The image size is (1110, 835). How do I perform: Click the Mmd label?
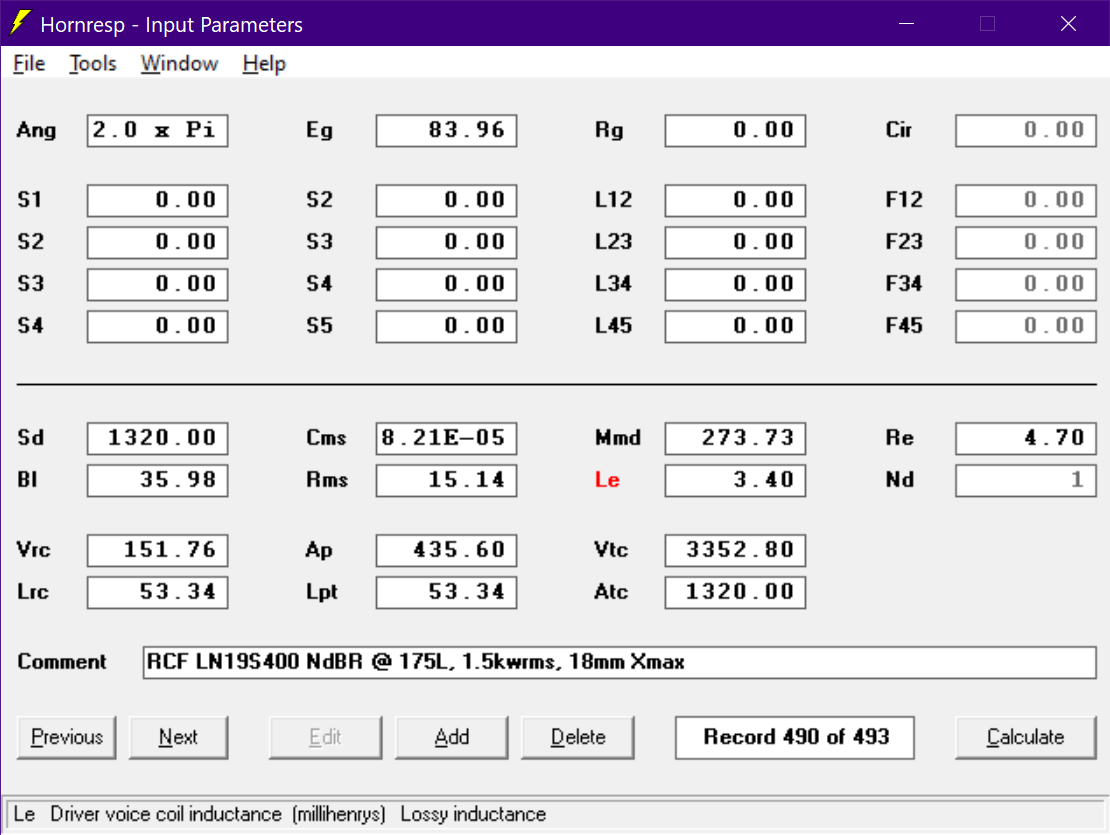click(x=617, y=438)
